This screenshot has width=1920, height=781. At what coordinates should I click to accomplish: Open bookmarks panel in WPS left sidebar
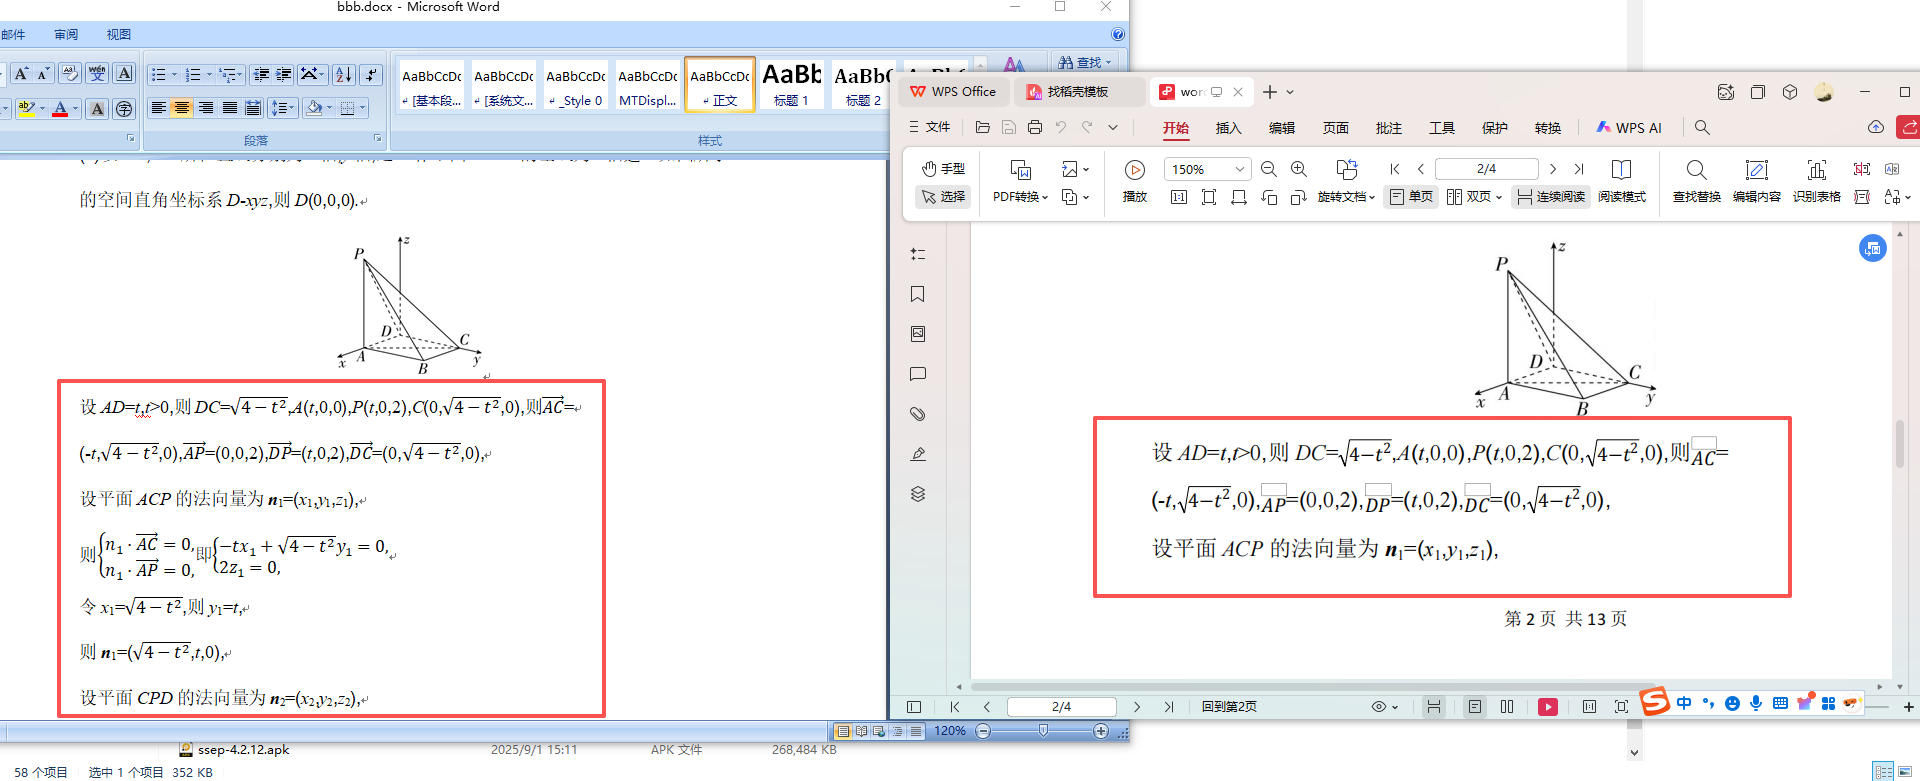[x=918, y=294]
